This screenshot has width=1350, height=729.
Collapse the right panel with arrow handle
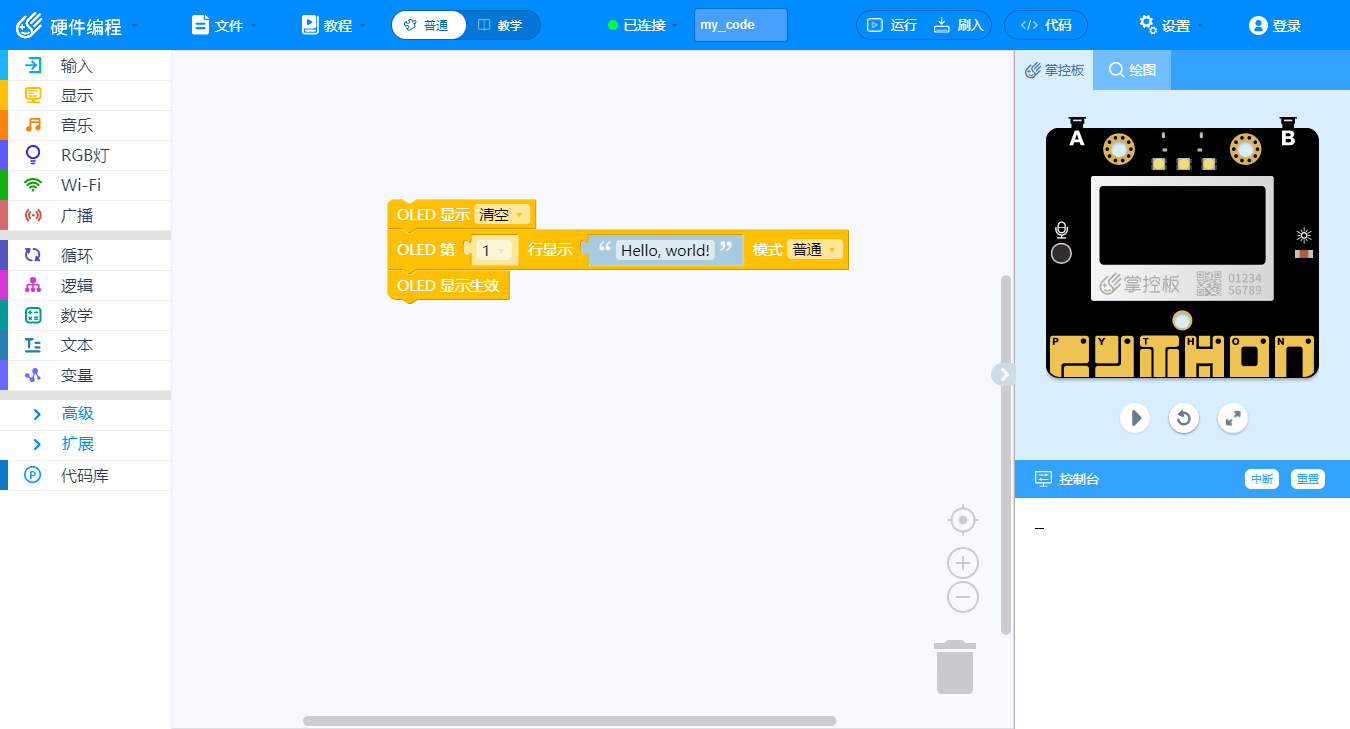(x=1004, y=374)
